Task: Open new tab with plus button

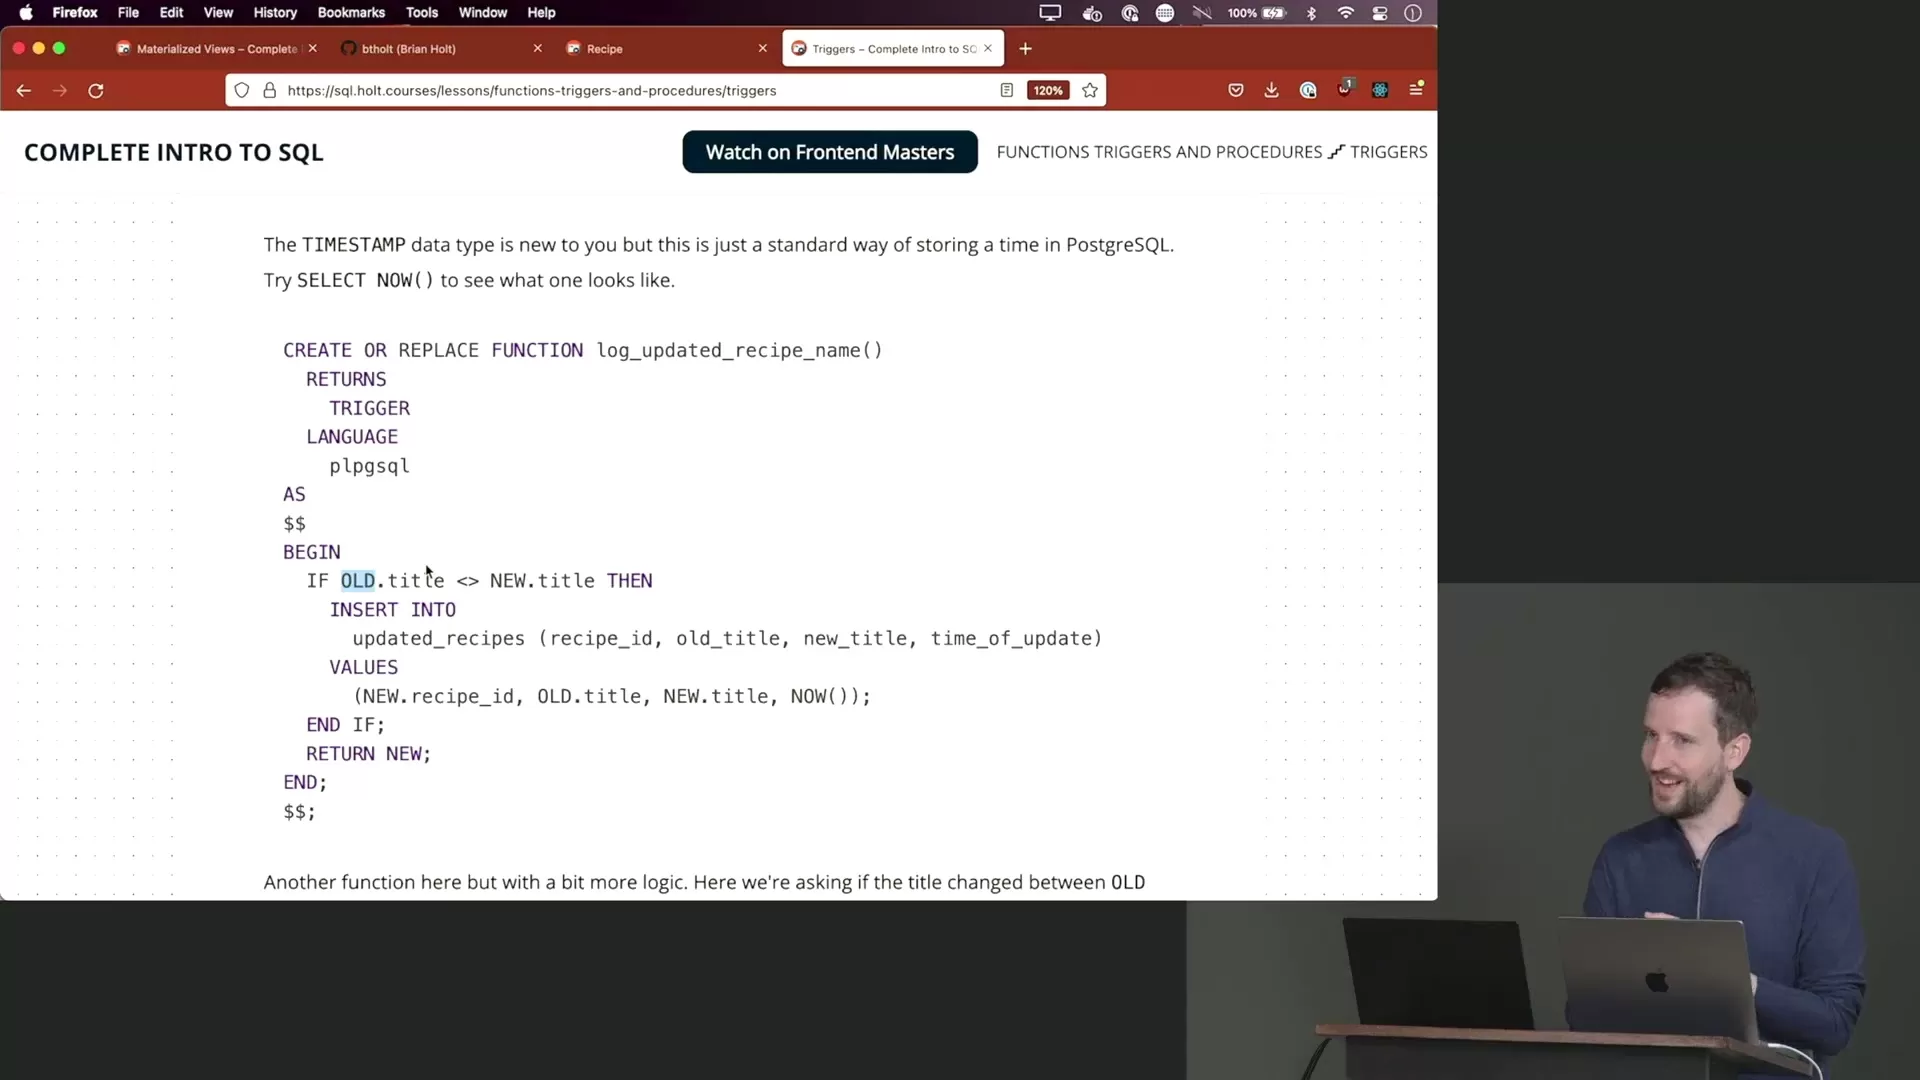Action: (x=1025, y=48)
